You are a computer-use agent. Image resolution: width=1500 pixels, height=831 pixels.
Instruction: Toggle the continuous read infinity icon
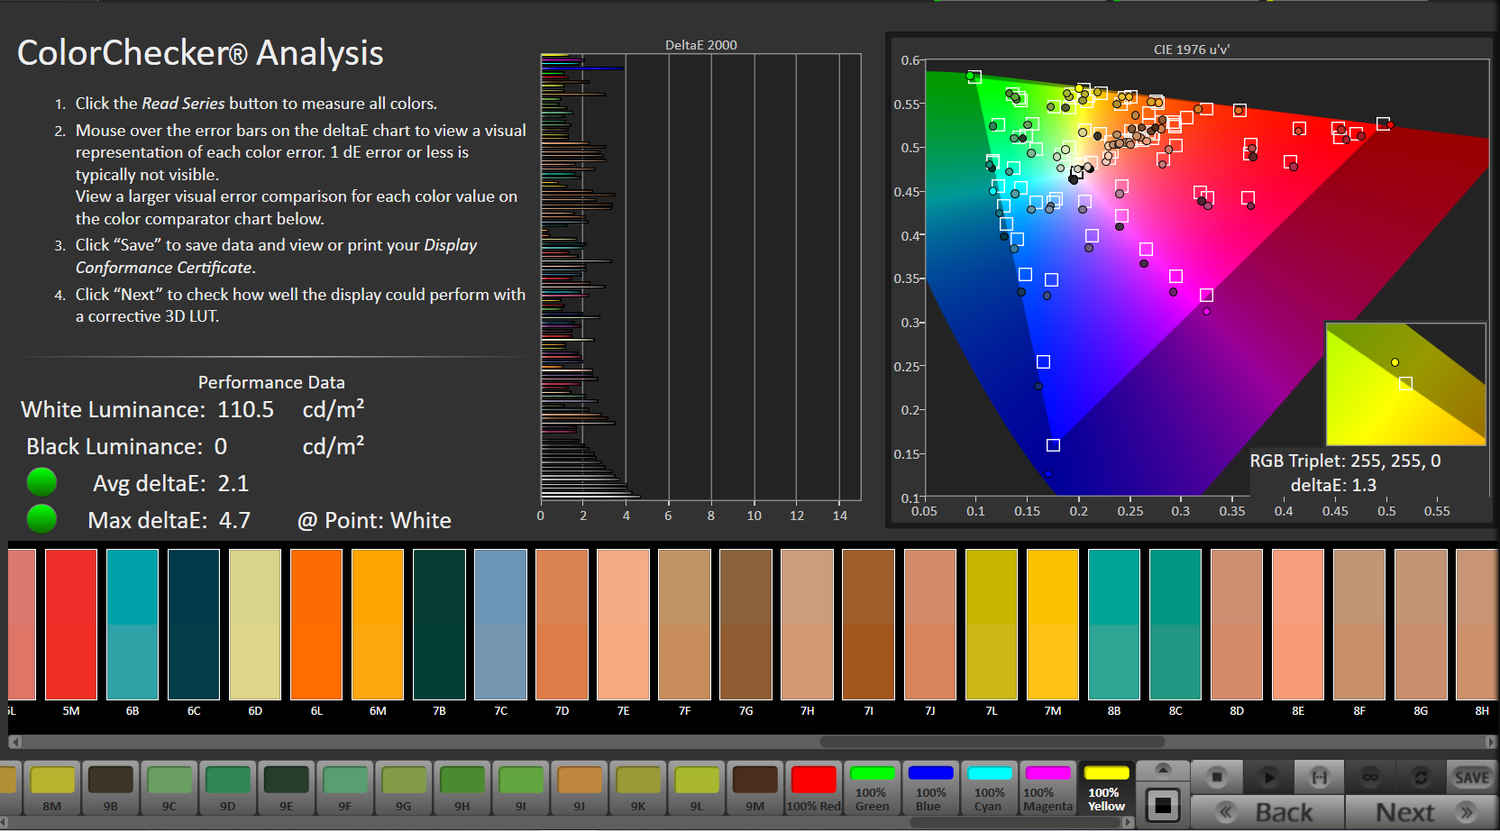pos(1370,777)
